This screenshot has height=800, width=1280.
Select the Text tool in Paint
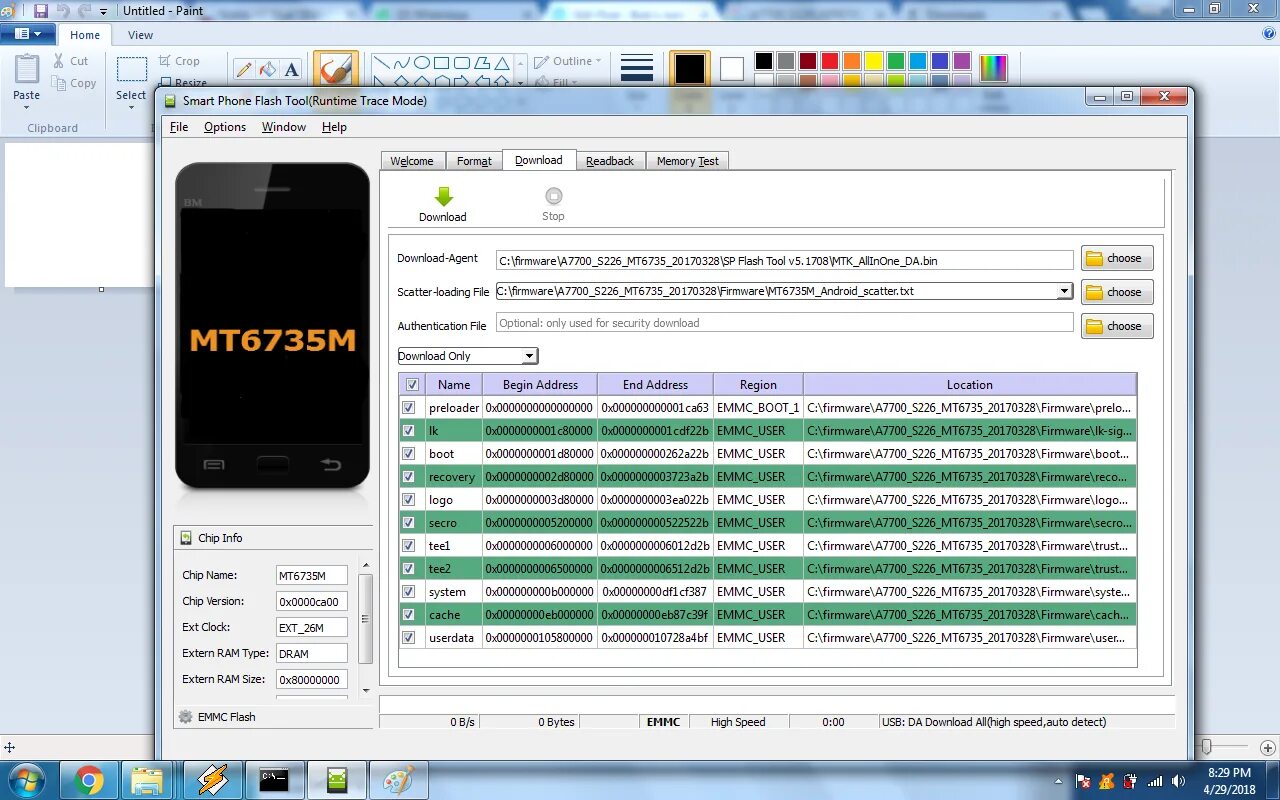pos(291,69)
